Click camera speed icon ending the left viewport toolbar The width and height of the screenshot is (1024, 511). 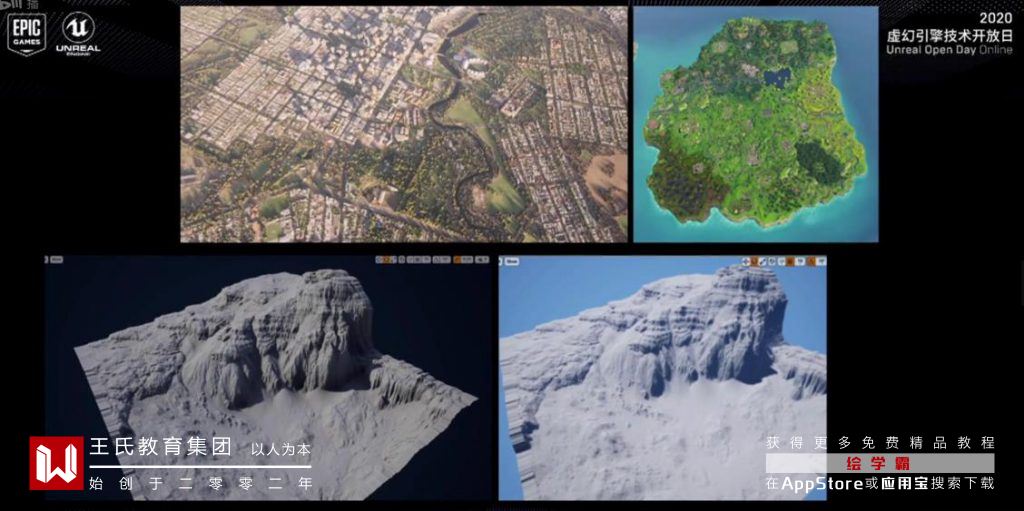(481, 259)
